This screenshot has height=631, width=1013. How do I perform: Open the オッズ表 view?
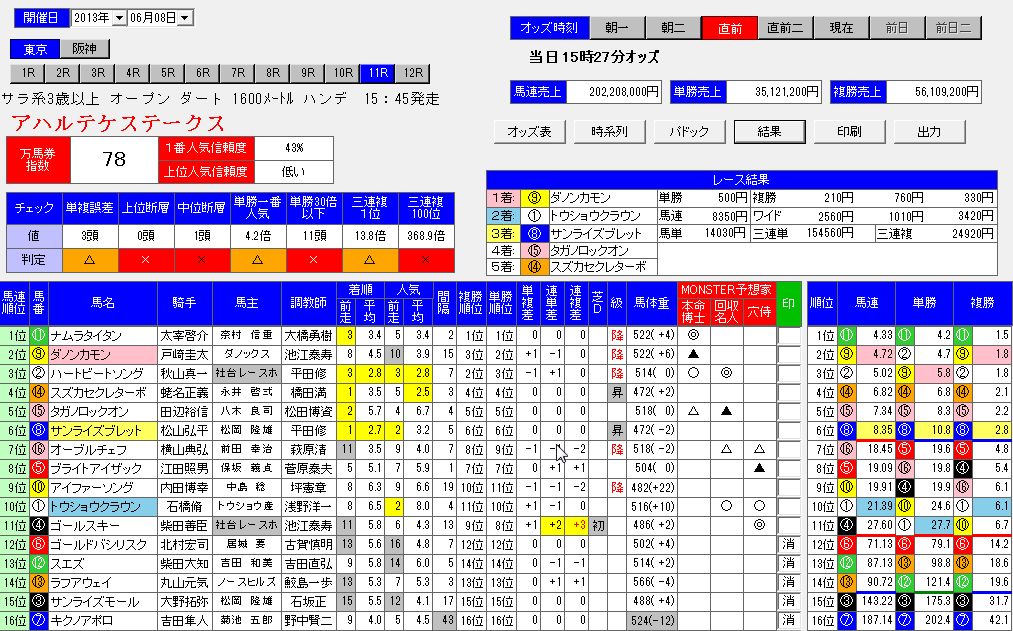(530, 132)
